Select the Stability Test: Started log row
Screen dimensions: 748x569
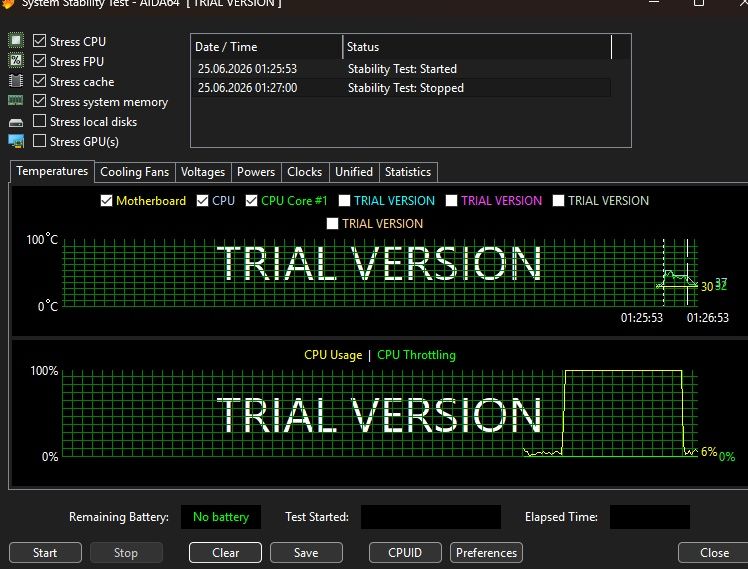tap(402, 69)
